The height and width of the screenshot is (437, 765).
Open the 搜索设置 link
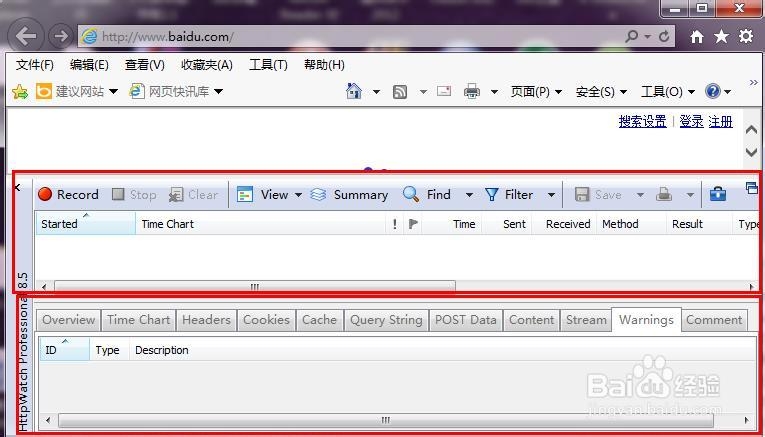point(643,121)
